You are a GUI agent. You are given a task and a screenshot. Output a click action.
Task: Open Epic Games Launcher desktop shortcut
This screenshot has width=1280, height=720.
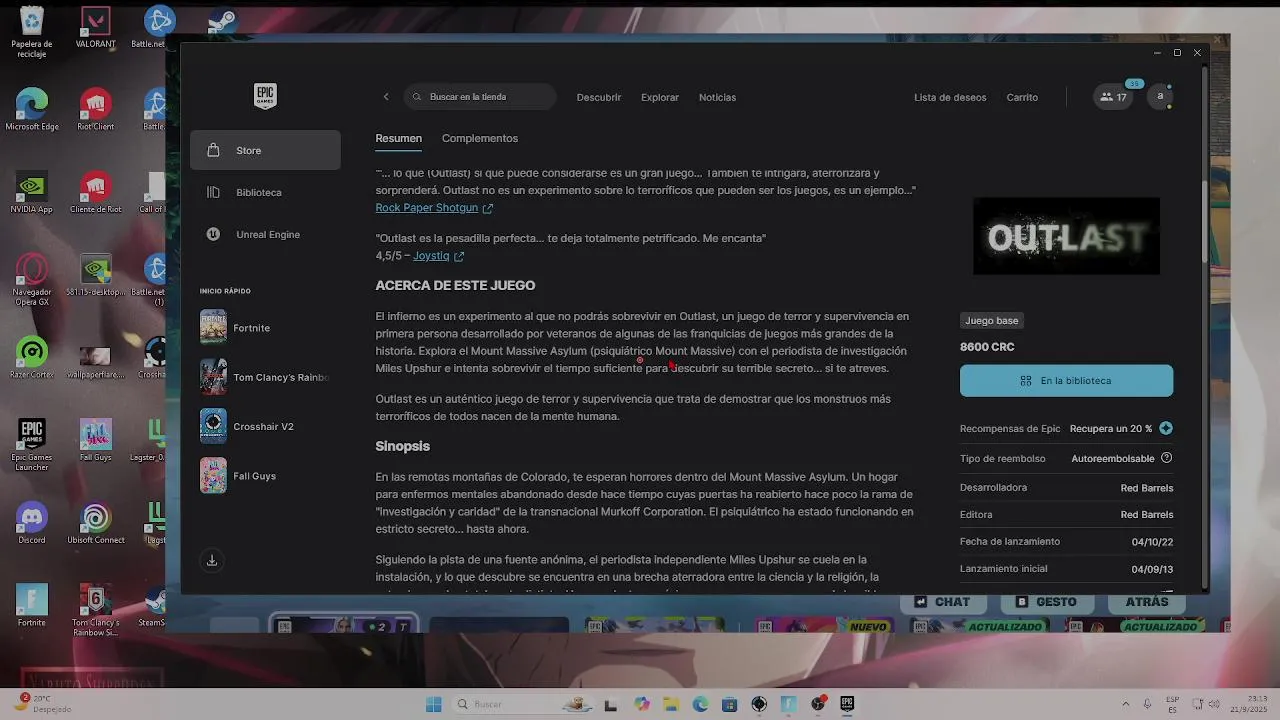click(32, 444)
